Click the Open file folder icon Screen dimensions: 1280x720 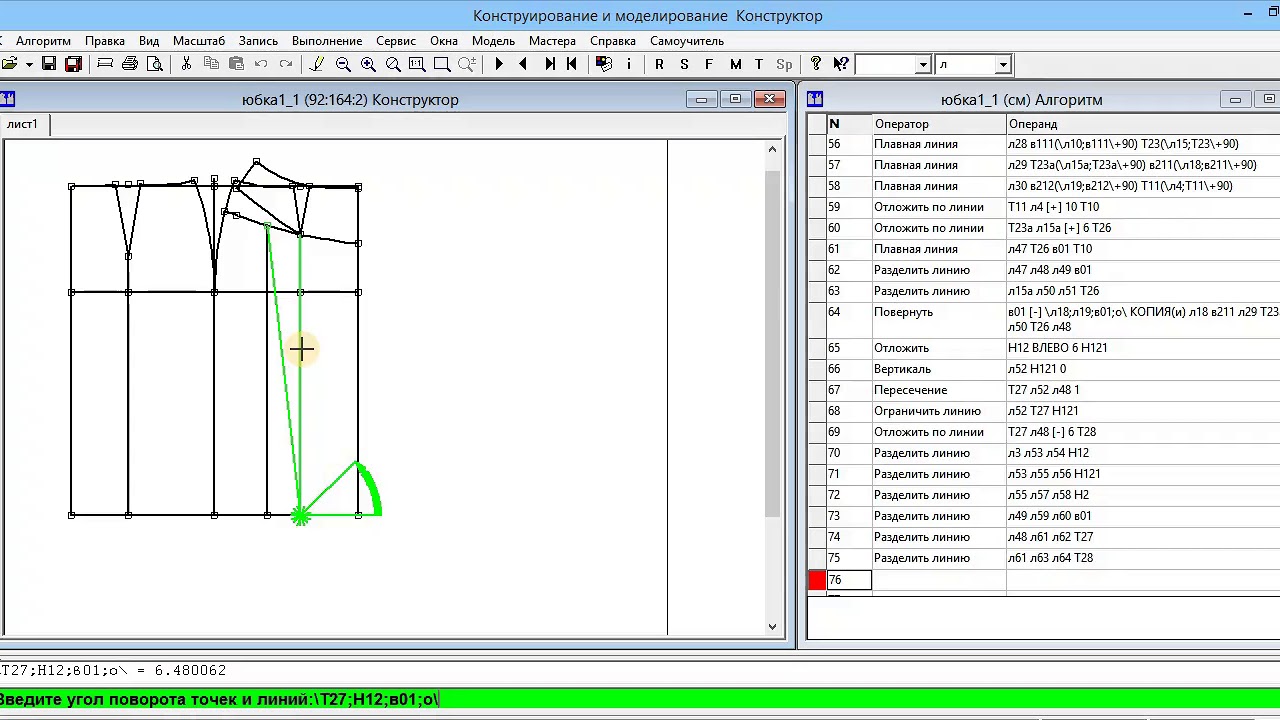(8, 64)
